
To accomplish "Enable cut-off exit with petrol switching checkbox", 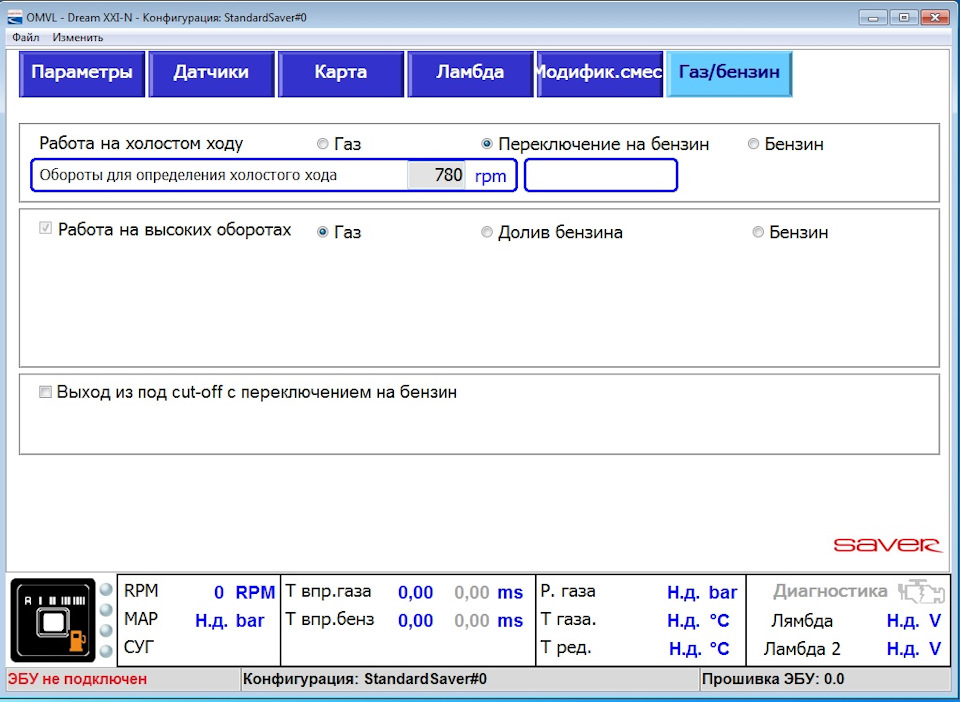I will pos(45,393).
